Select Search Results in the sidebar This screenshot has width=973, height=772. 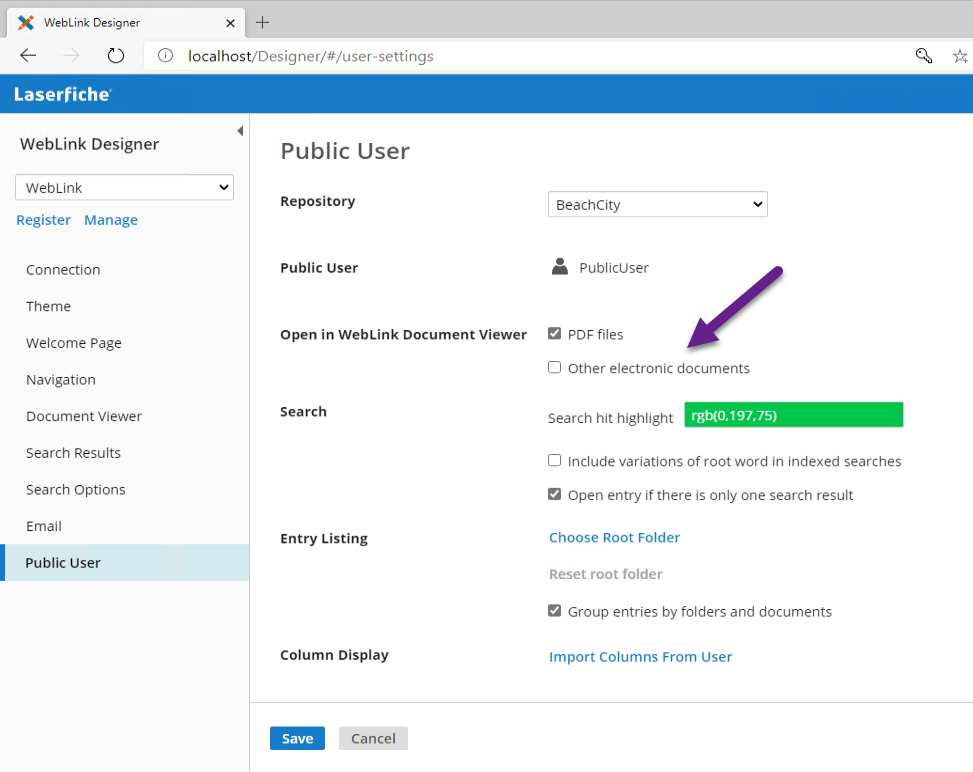(73, 452)
